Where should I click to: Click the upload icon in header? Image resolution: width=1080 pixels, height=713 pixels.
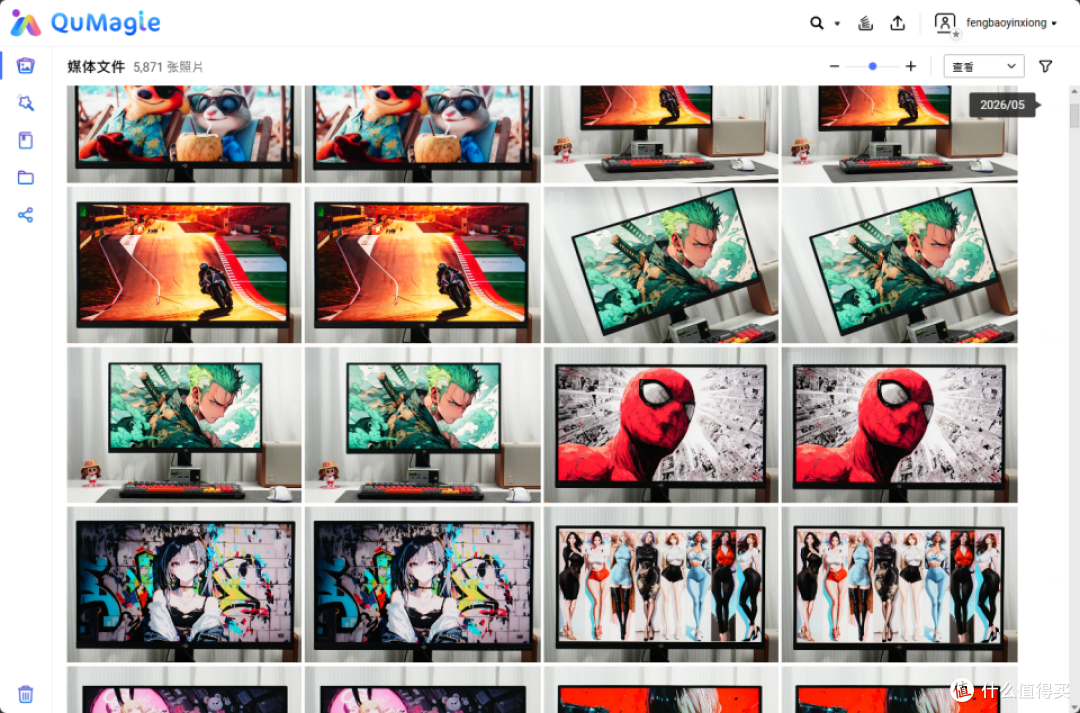point(897,23)
